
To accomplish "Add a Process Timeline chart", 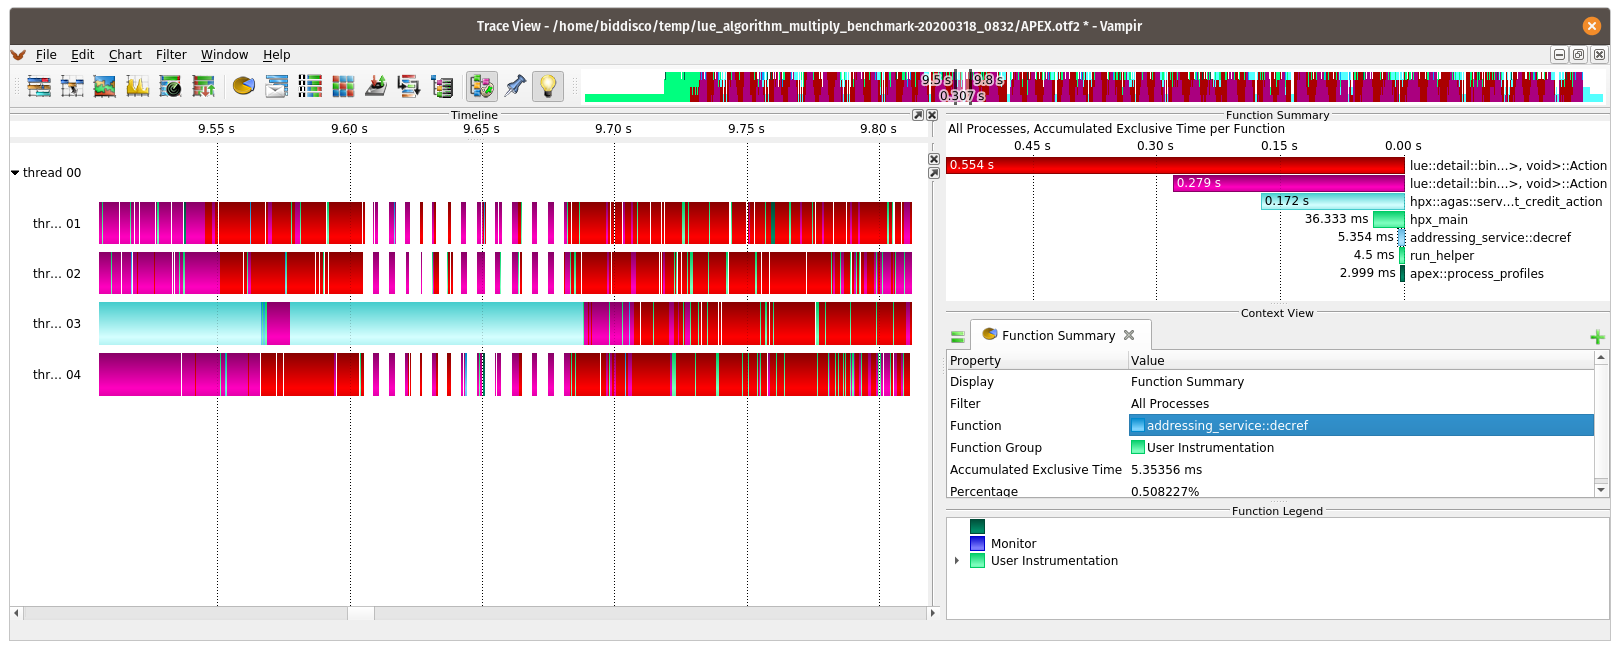I will [72, 87].
